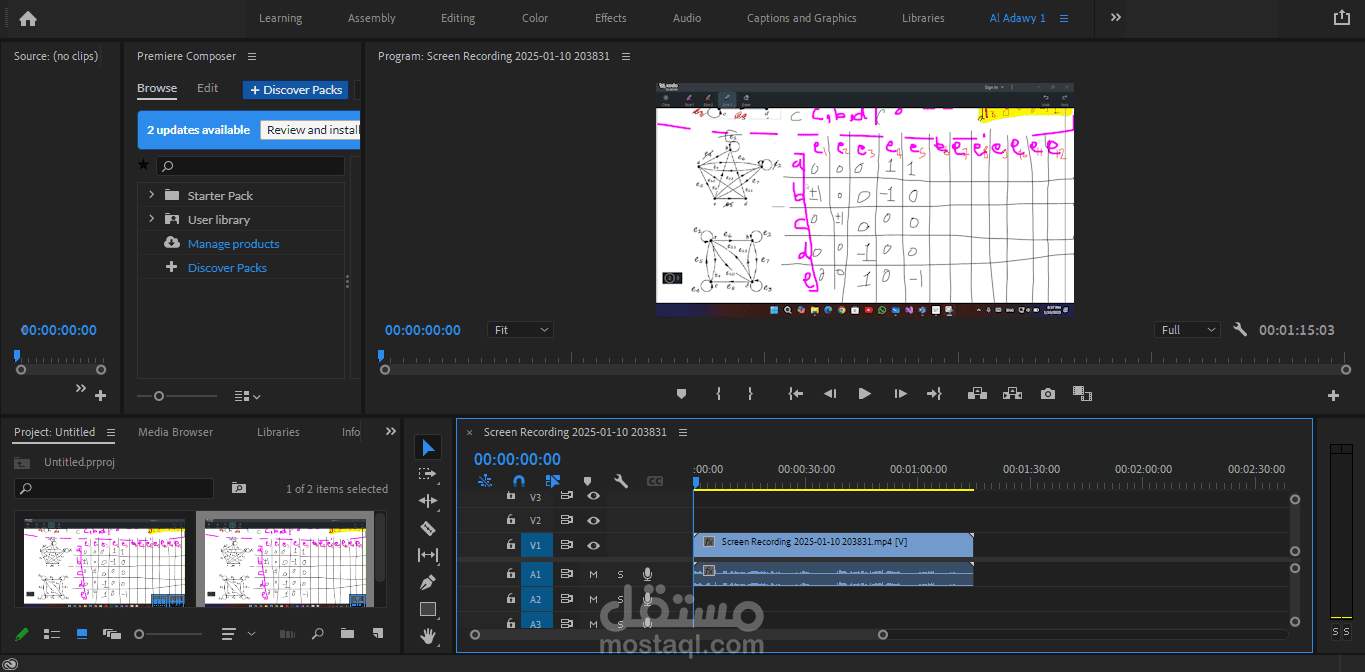
Task: Show more workspaces double chevron
Action: tap(1116, 18)
